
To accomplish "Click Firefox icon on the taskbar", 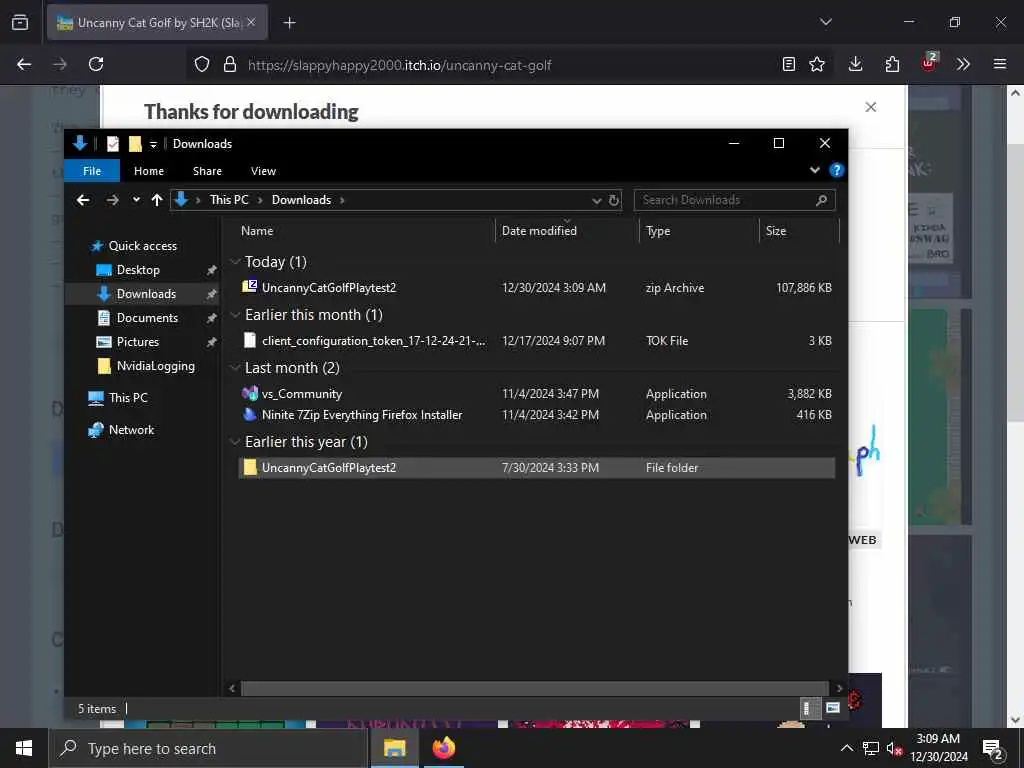I will coord(444,748).
